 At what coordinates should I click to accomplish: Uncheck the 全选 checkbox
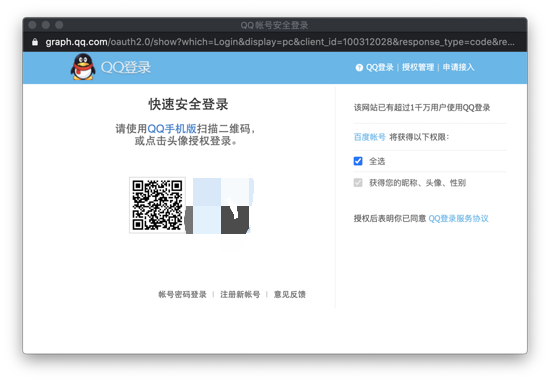(x=358, y=161)
